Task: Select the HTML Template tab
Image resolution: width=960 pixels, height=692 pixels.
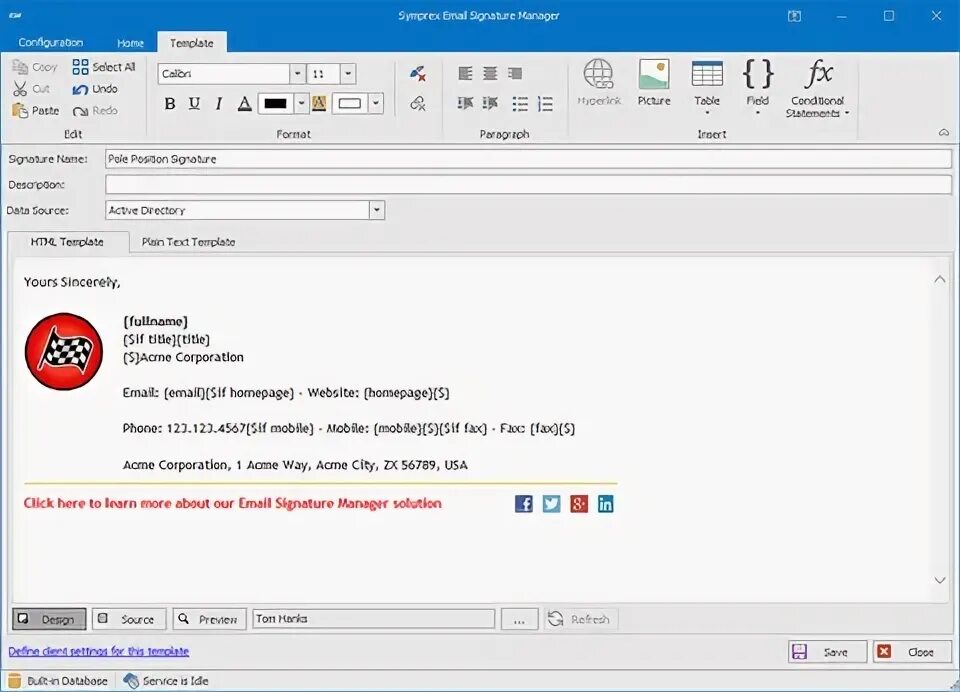Action: [67, 242]
